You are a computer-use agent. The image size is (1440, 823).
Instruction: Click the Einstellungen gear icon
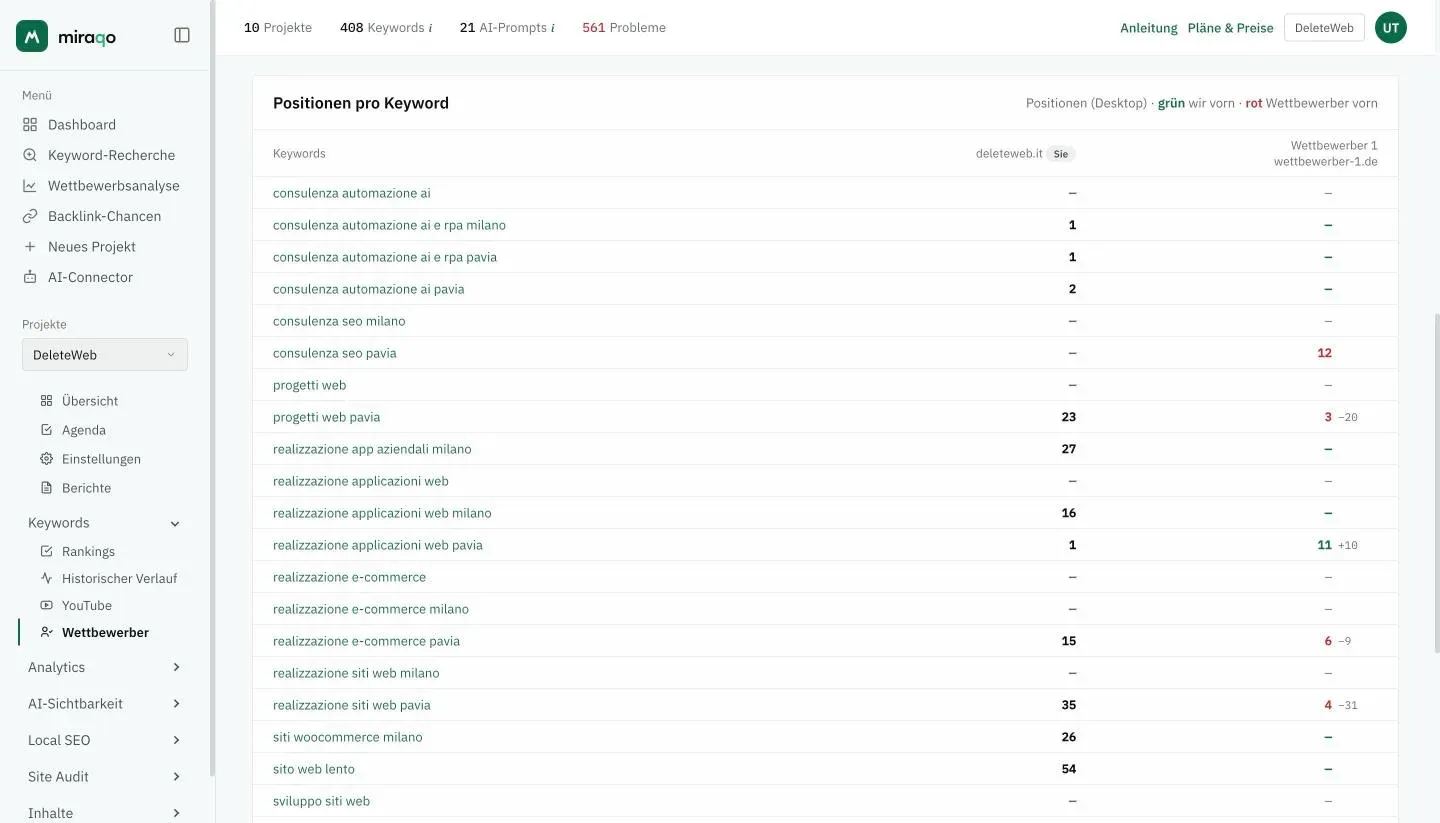[x=46, y=459]
